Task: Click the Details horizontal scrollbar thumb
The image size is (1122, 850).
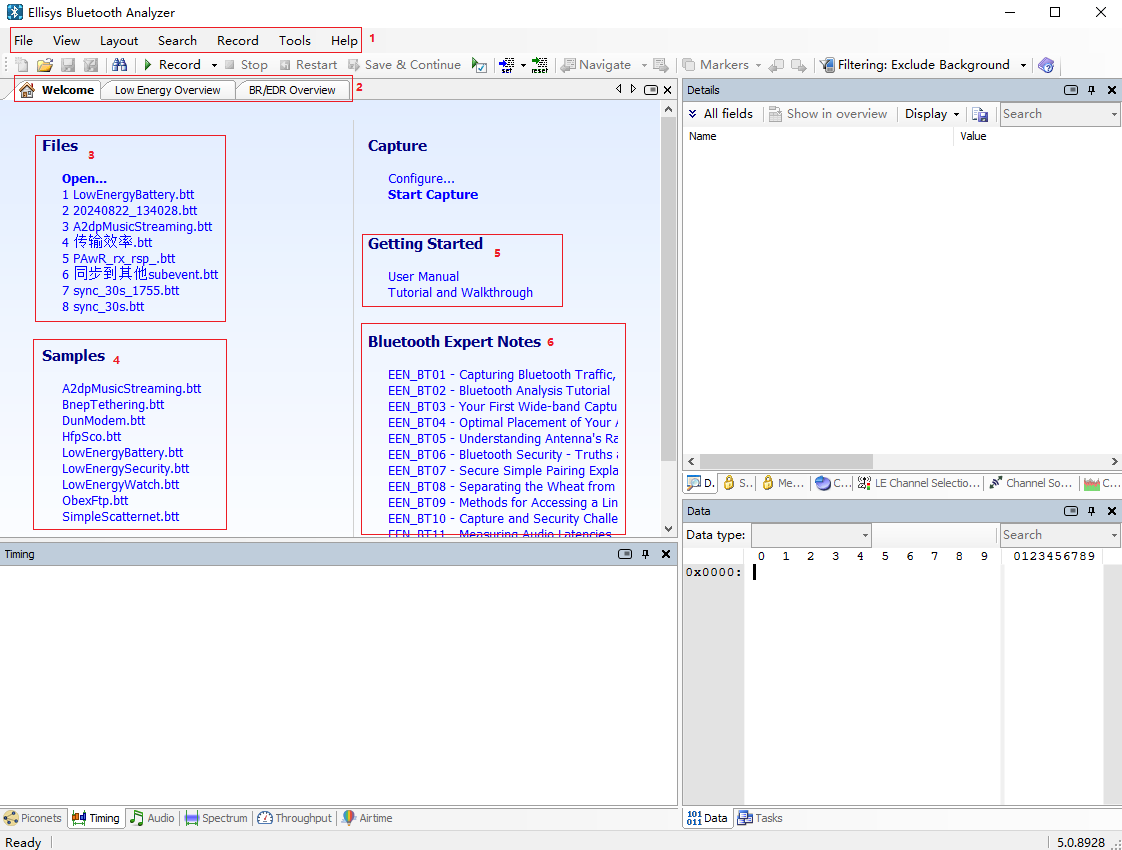Action: coord(786,461)
